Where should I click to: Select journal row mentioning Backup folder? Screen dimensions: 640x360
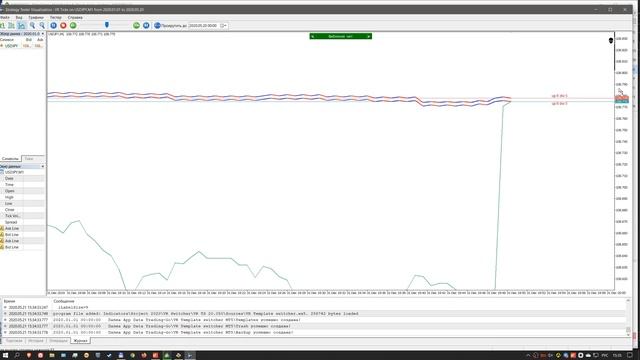click(314, 332)
